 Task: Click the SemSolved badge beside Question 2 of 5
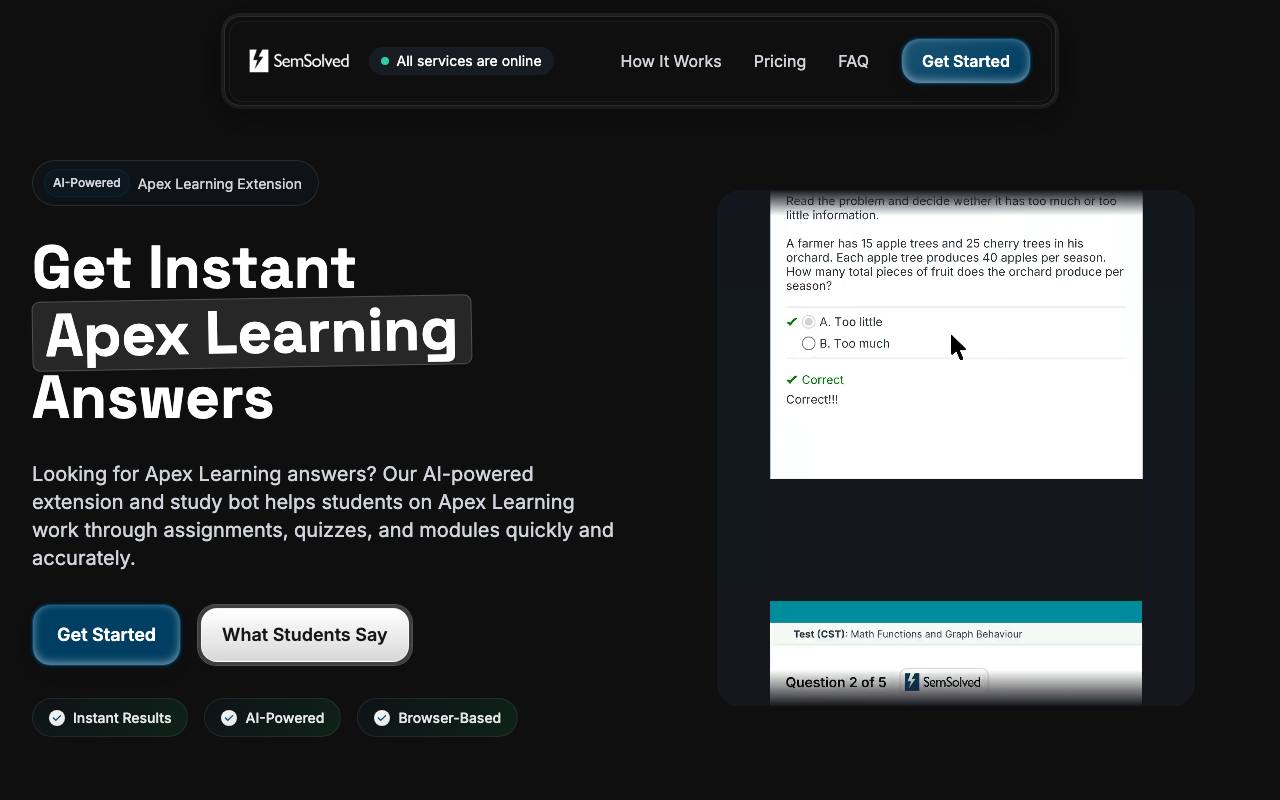(943, 682)
